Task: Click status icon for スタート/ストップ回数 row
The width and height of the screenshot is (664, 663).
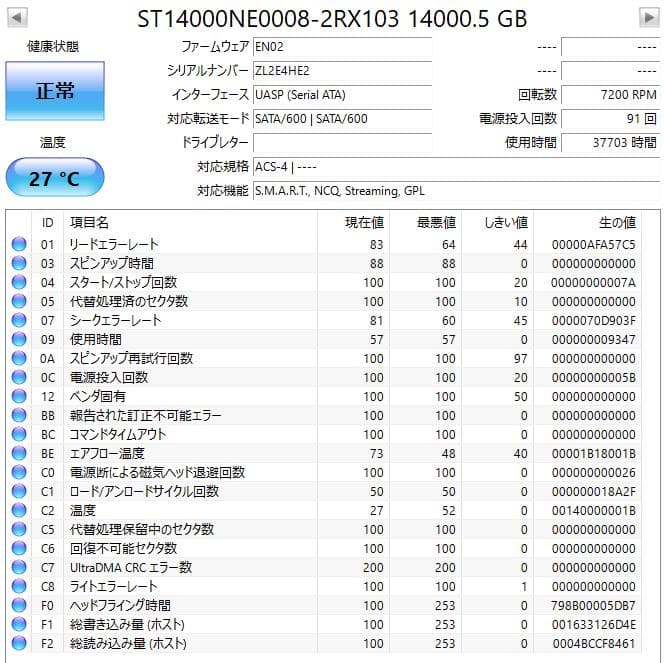Action: coord(19,282)
